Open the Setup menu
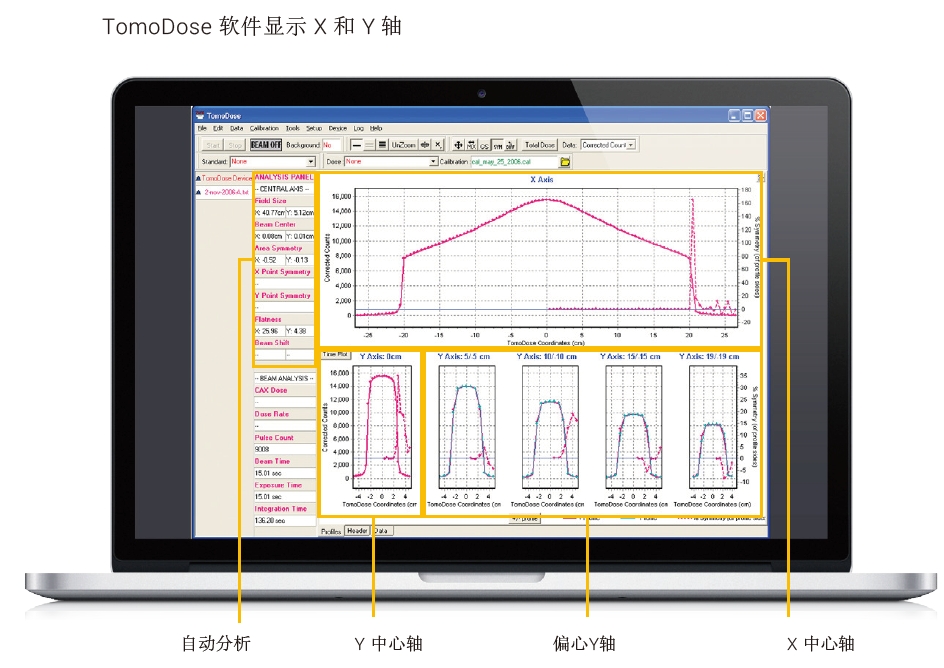 pyautogui.click(x=314, y=128)
